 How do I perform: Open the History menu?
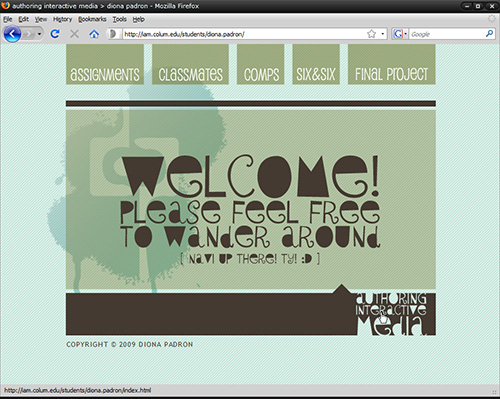coord(62,19)
